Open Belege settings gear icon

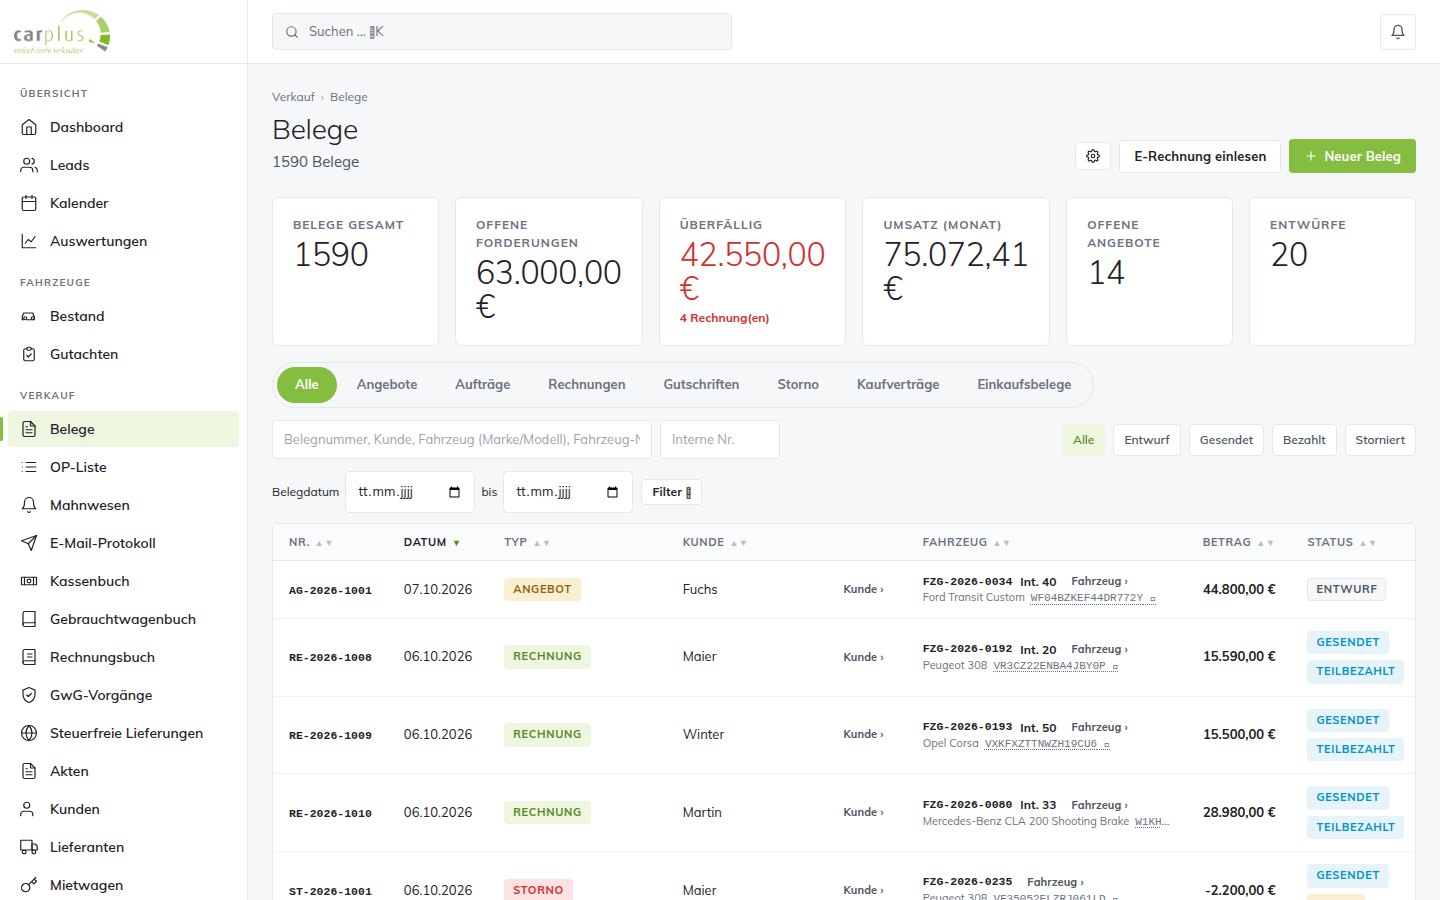point(1093,156)
